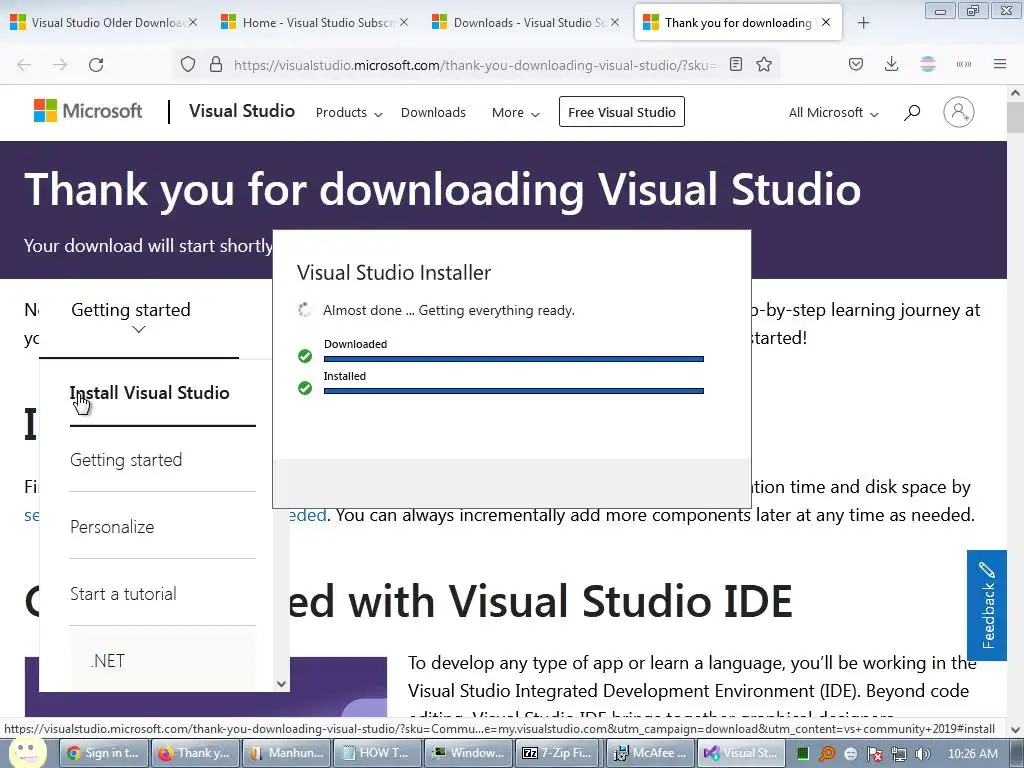
Task: Click the page vertical scrollbar thumb
Action: pyautogui.click(x=1015, y=118)
